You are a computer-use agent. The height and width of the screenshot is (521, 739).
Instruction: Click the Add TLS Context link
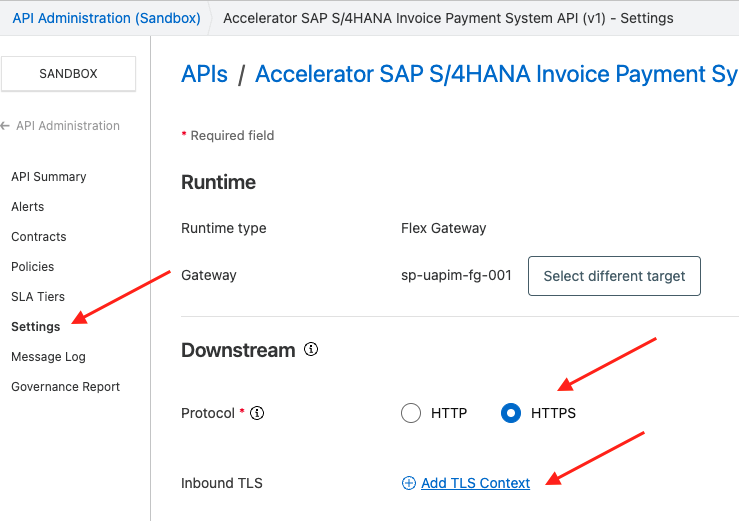pos(476,483)
